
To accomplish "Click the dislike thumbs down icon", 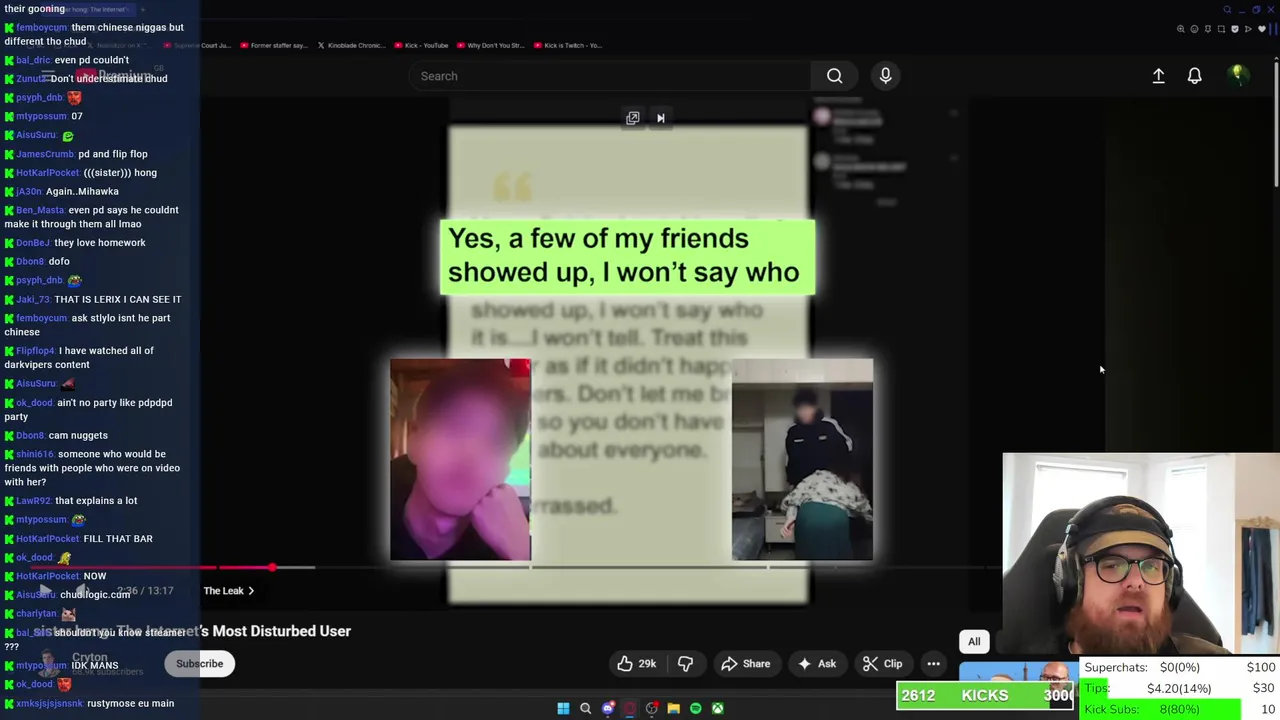I will [x=685, y=663].
